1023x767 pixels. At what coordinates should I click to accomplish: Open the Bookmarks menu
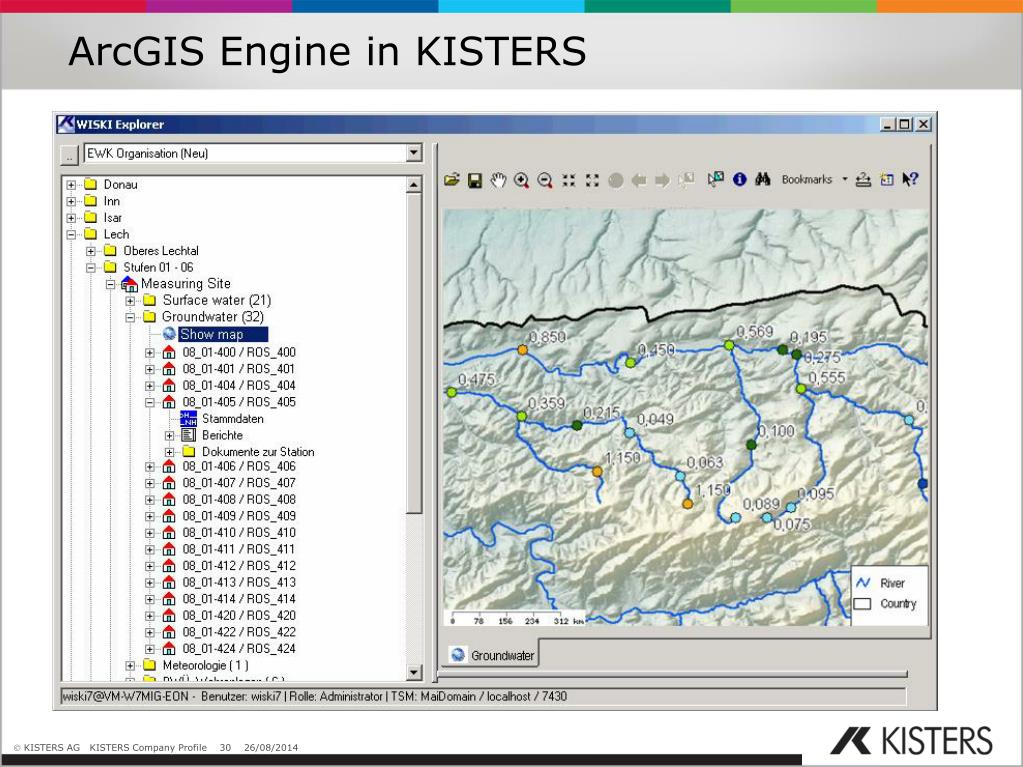point(807,179)
